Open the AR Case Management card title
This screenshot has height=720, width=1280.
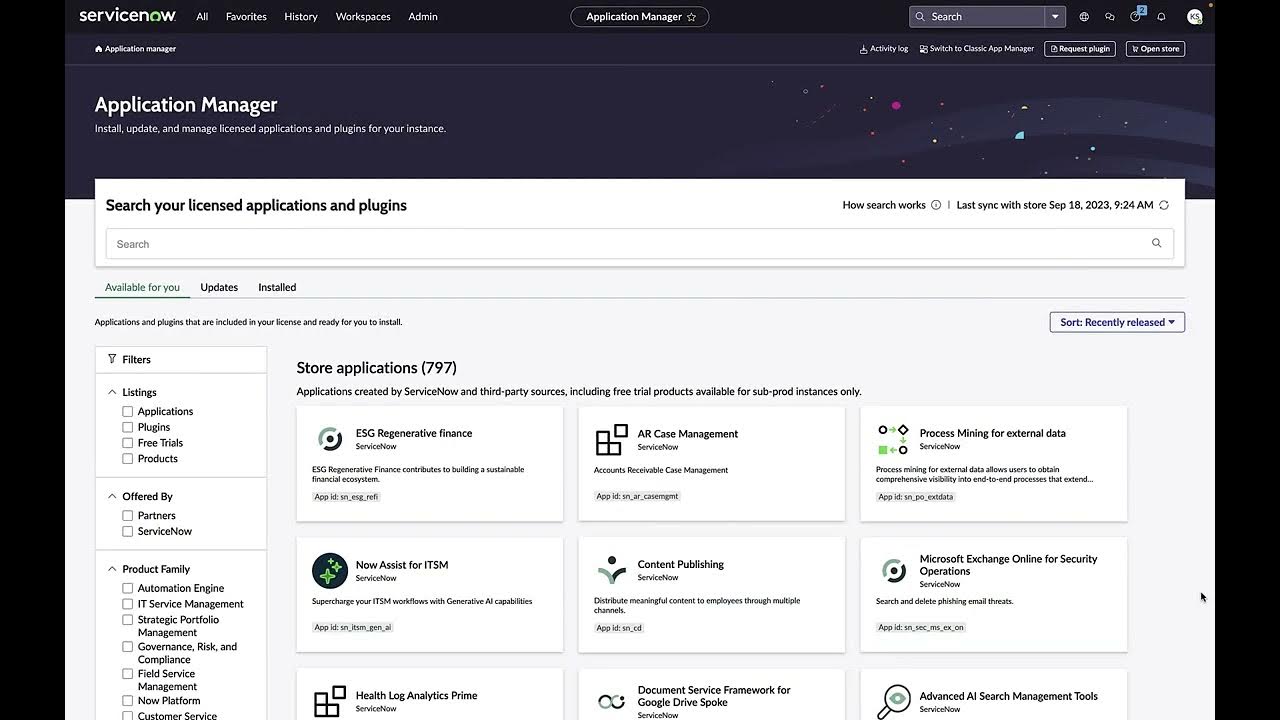click(x=688, y=434)
